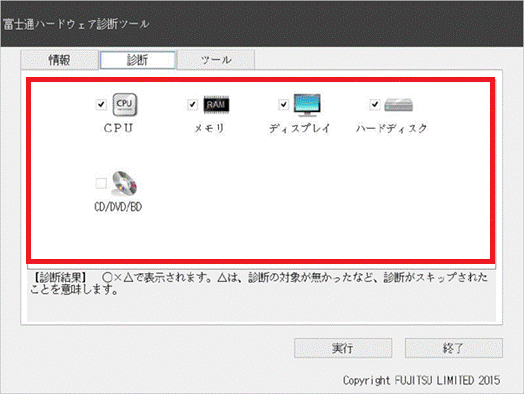Start diagnosis with the 実行 button

coord(343,348)
